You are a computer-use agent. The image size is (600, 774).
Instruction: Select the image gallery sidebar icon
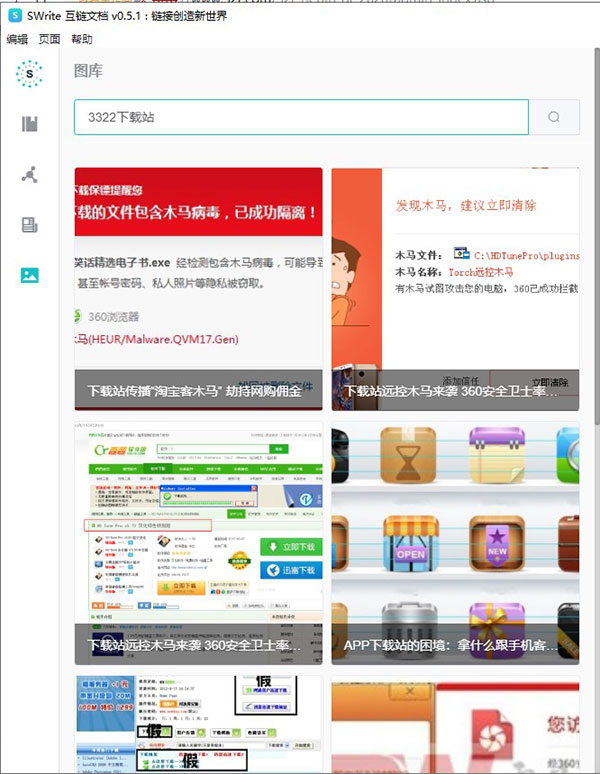coord(30,275)
